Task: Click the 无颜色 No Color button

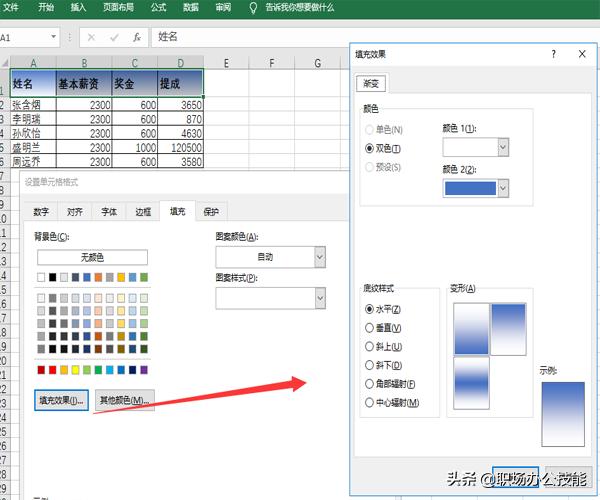Action: click(92, 257)
